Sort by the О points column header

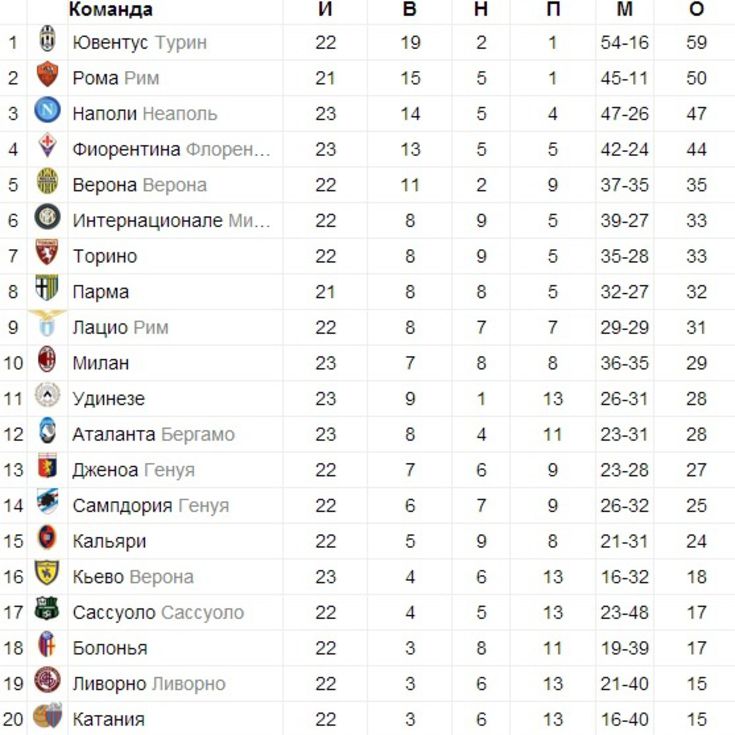(x=697, y=10)
